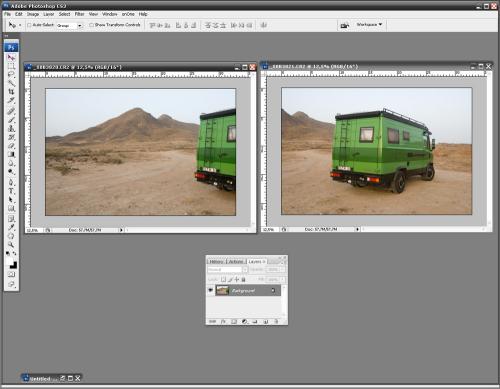The width and height of the screenshot is (500, 389).
Task: Click the foreground color swatch
Action: pos(9,261)
